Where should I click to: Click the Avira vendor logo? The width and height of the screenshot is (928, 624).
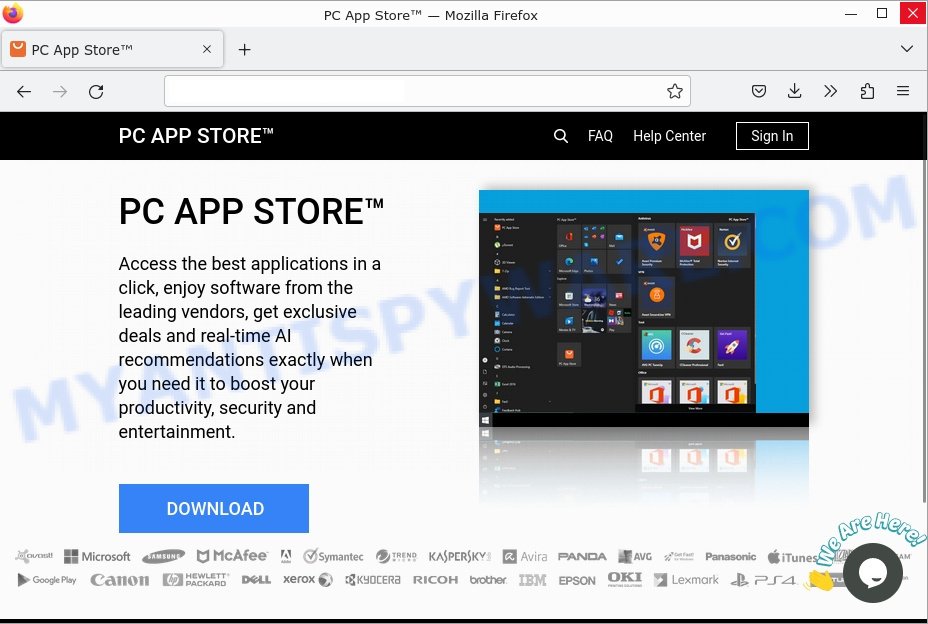525,557
